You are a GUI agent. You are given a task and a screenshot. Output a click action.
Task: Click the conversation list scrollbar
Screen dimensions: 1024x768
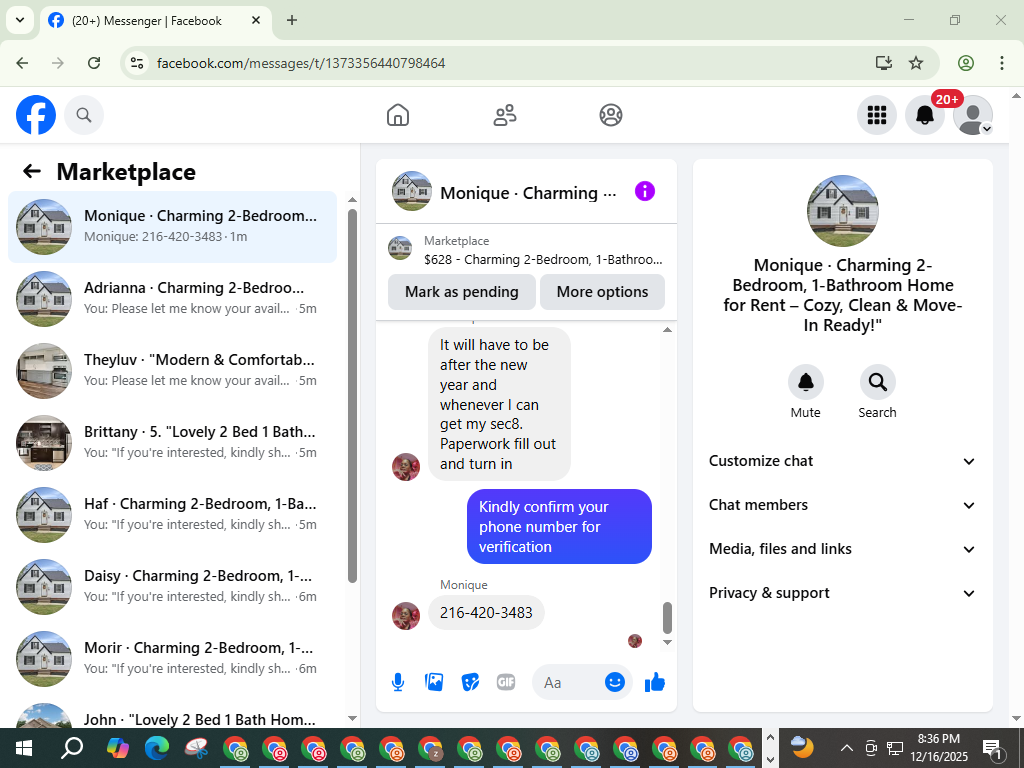pyautogui.click(x=352, y=395)
